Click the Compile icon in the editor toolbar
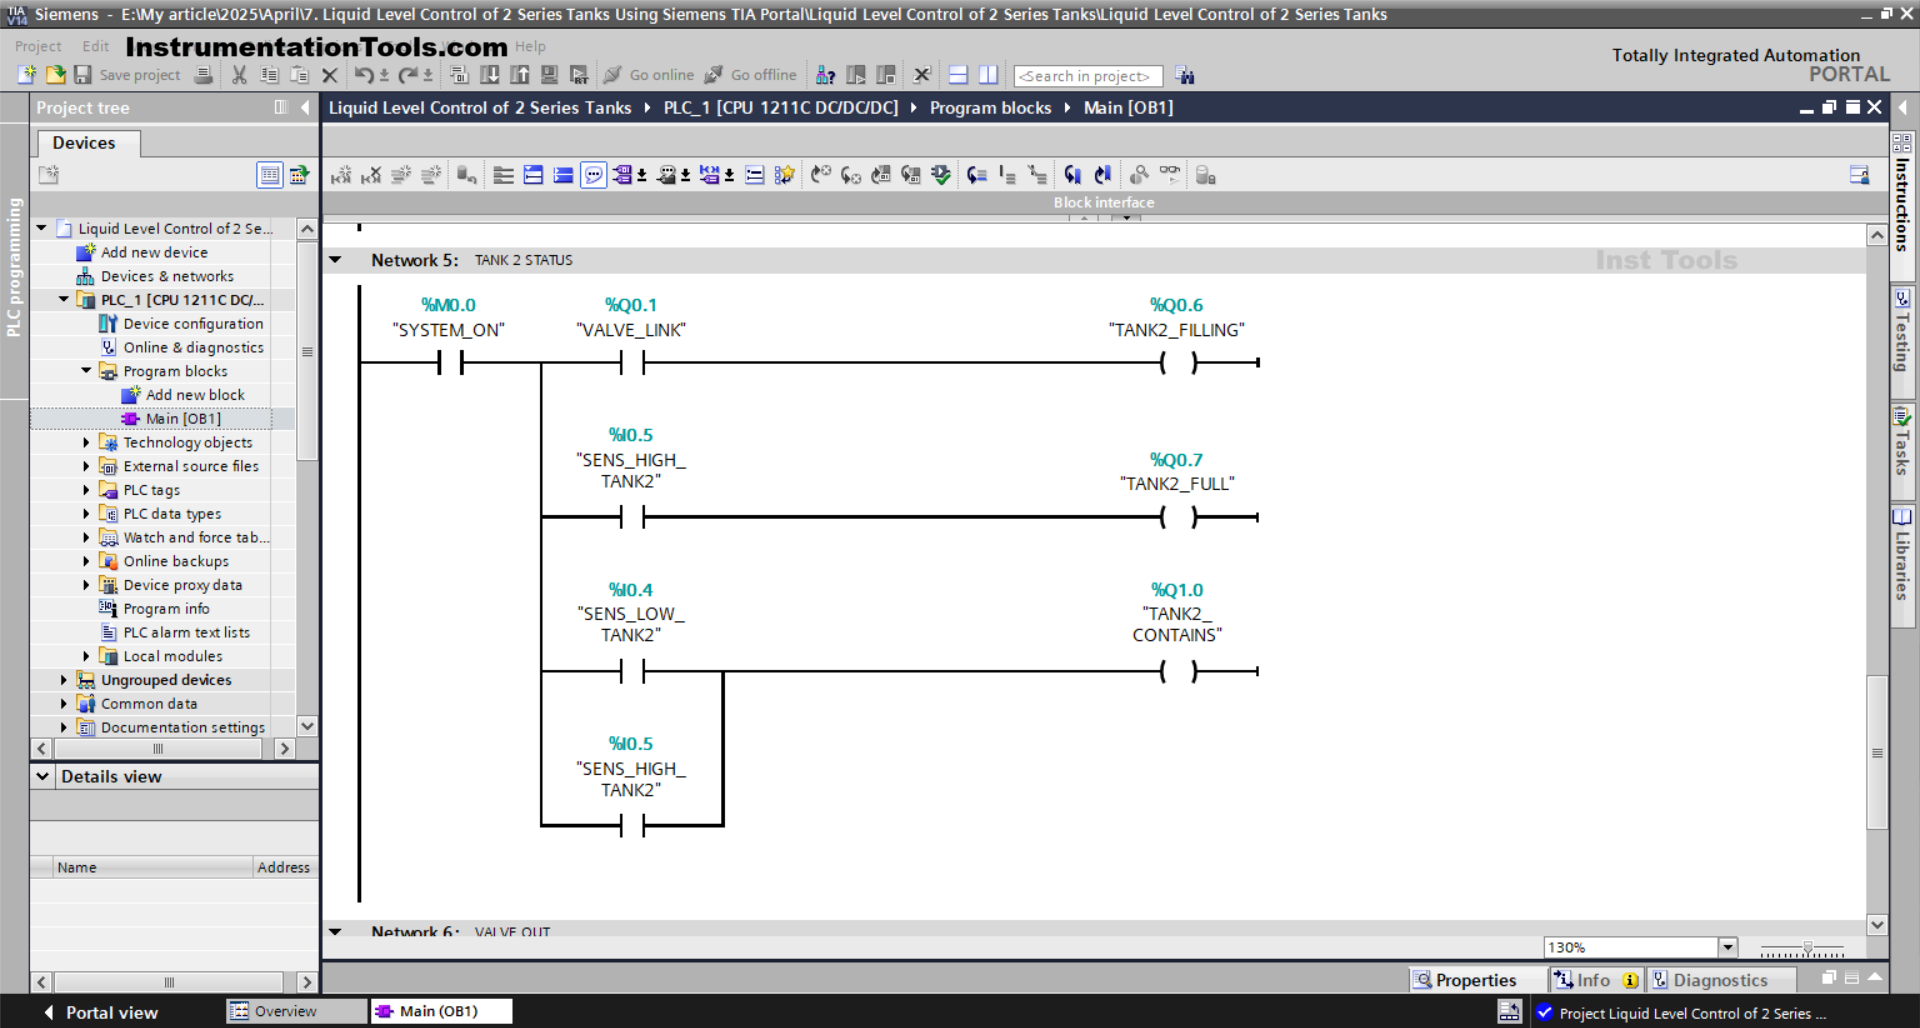 click(x=459, y=75)
